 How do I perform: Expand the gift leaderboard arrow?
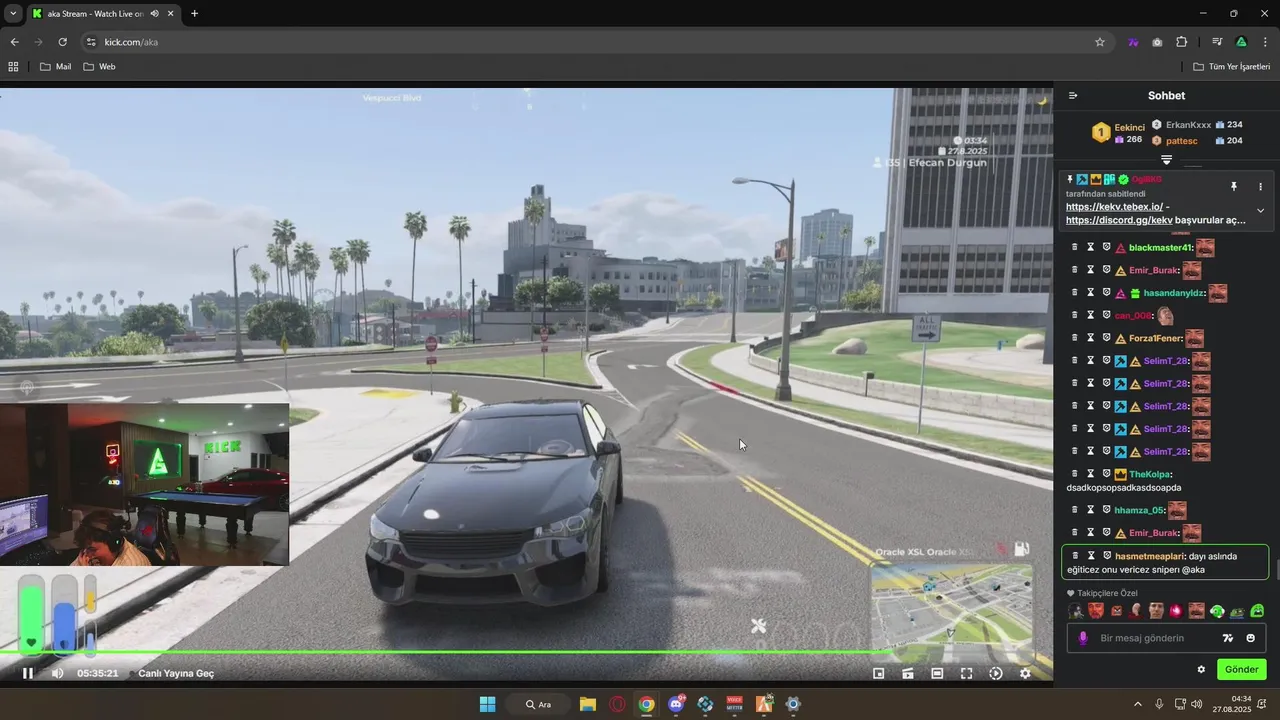tap(1166, 160)
